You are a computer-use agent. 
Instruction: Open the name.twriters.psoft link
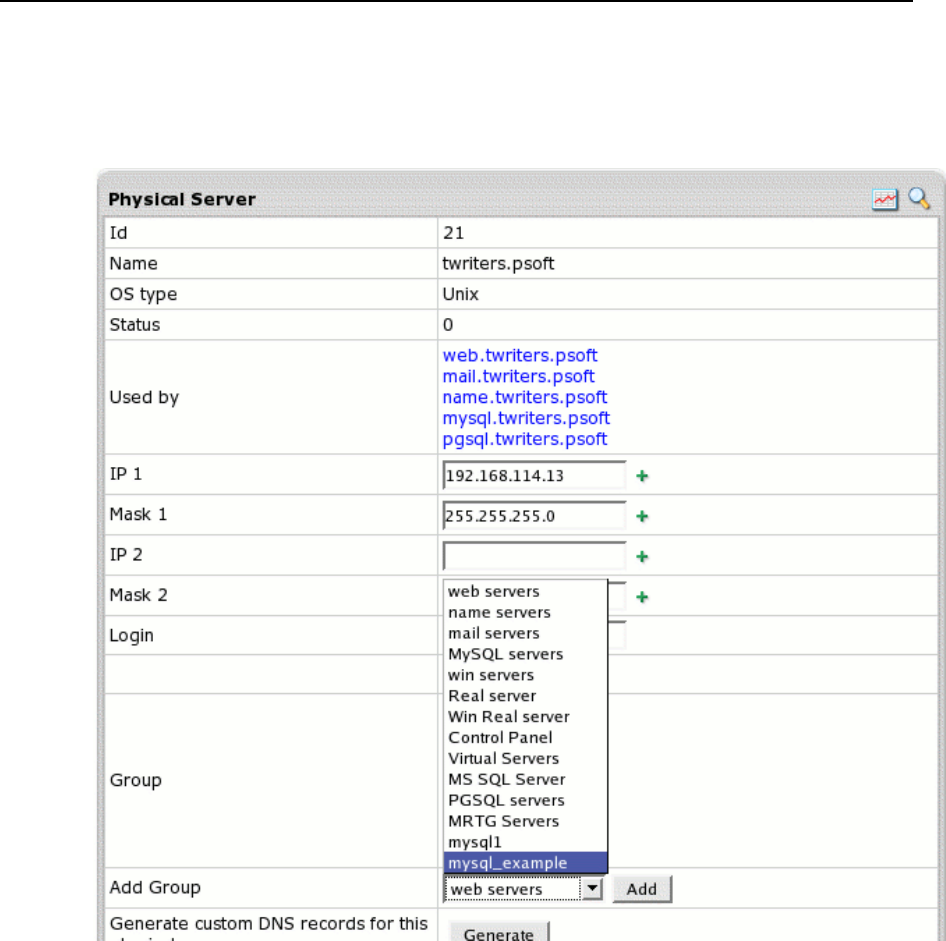(x=524, y=398)
